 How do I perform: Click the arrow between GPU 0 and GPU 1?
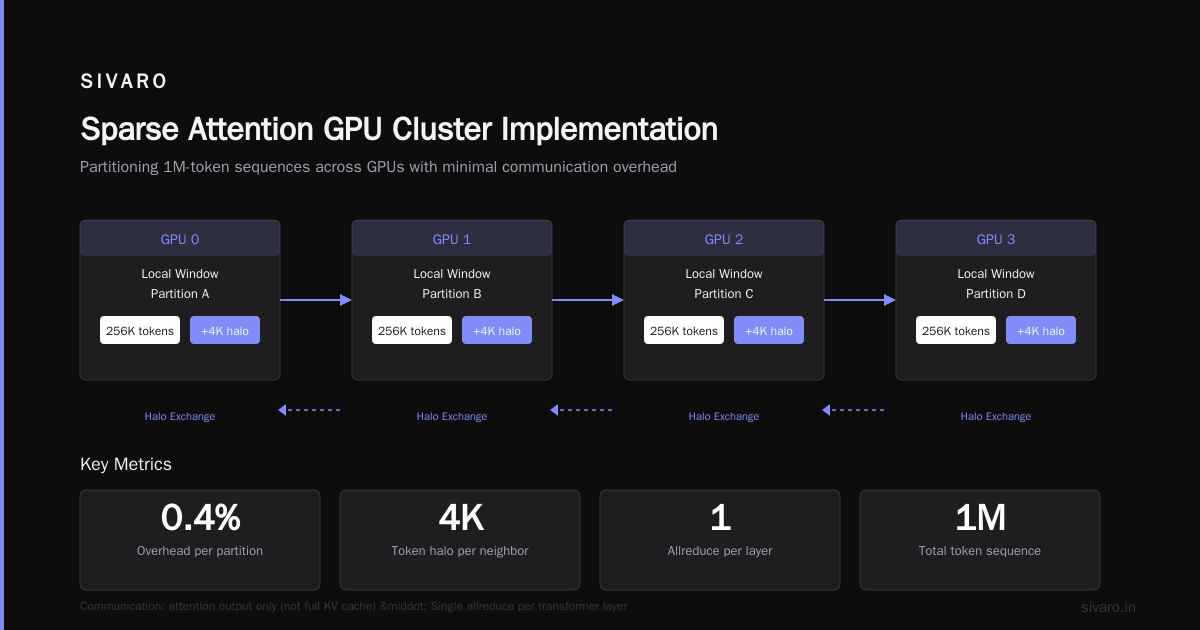pyautogui.click(x=316, y=300)
